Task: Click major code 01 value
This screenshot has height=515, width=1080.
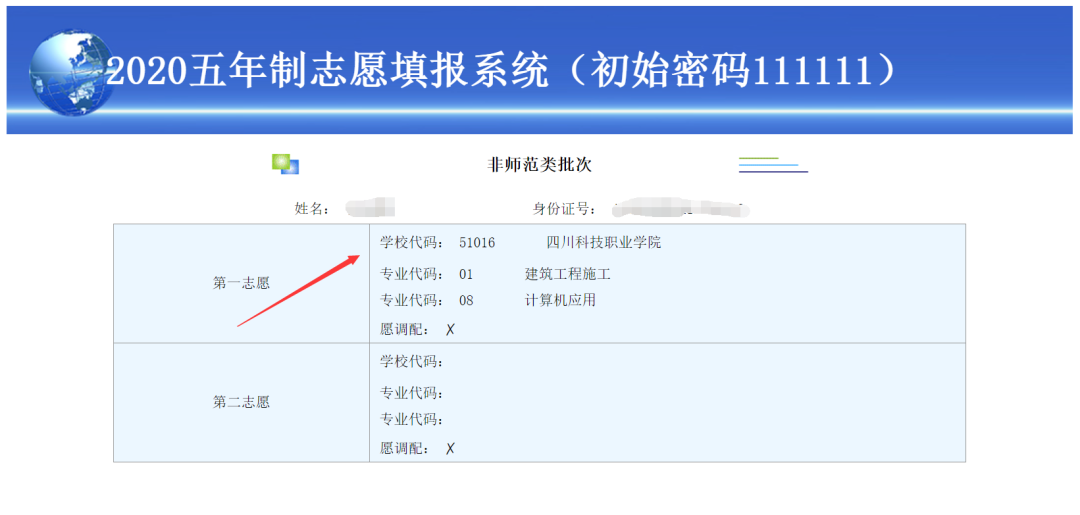Action: 466,274
